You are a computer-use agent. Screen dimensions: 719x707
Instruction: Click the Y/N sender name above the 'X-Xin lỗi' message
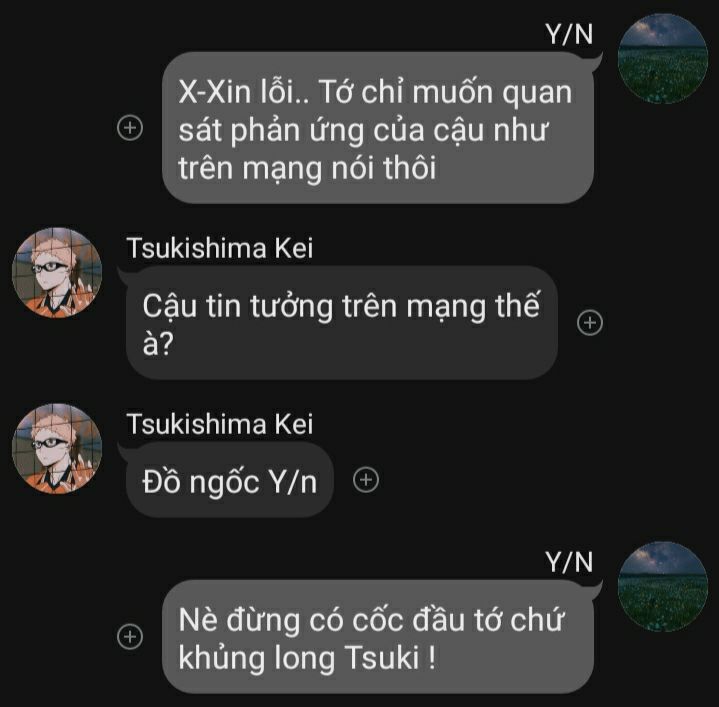569,34
